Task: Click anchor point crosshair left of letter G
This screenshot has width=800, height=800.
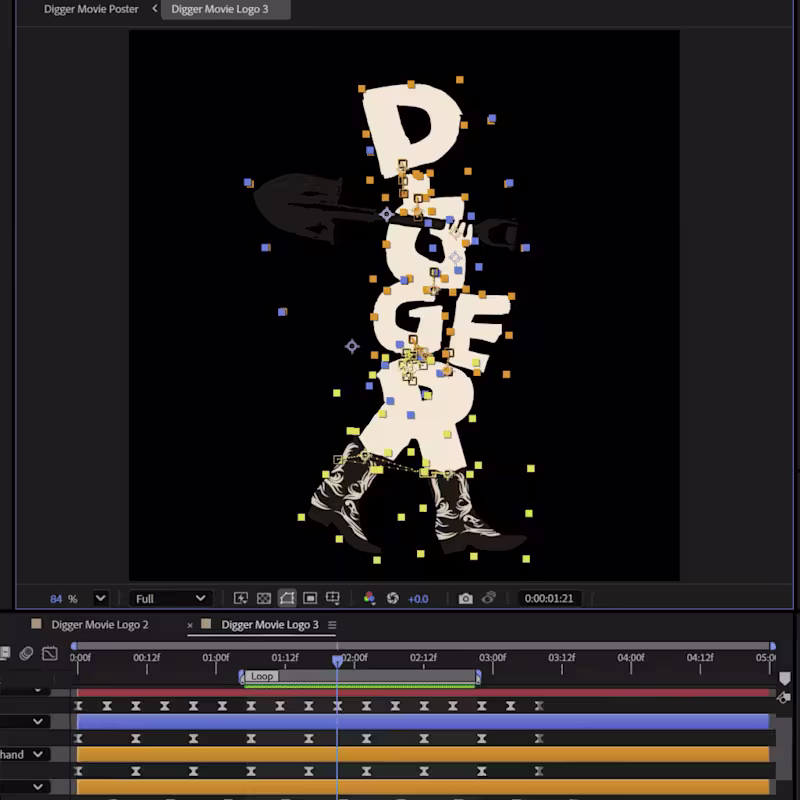Action: pos(352,346)
